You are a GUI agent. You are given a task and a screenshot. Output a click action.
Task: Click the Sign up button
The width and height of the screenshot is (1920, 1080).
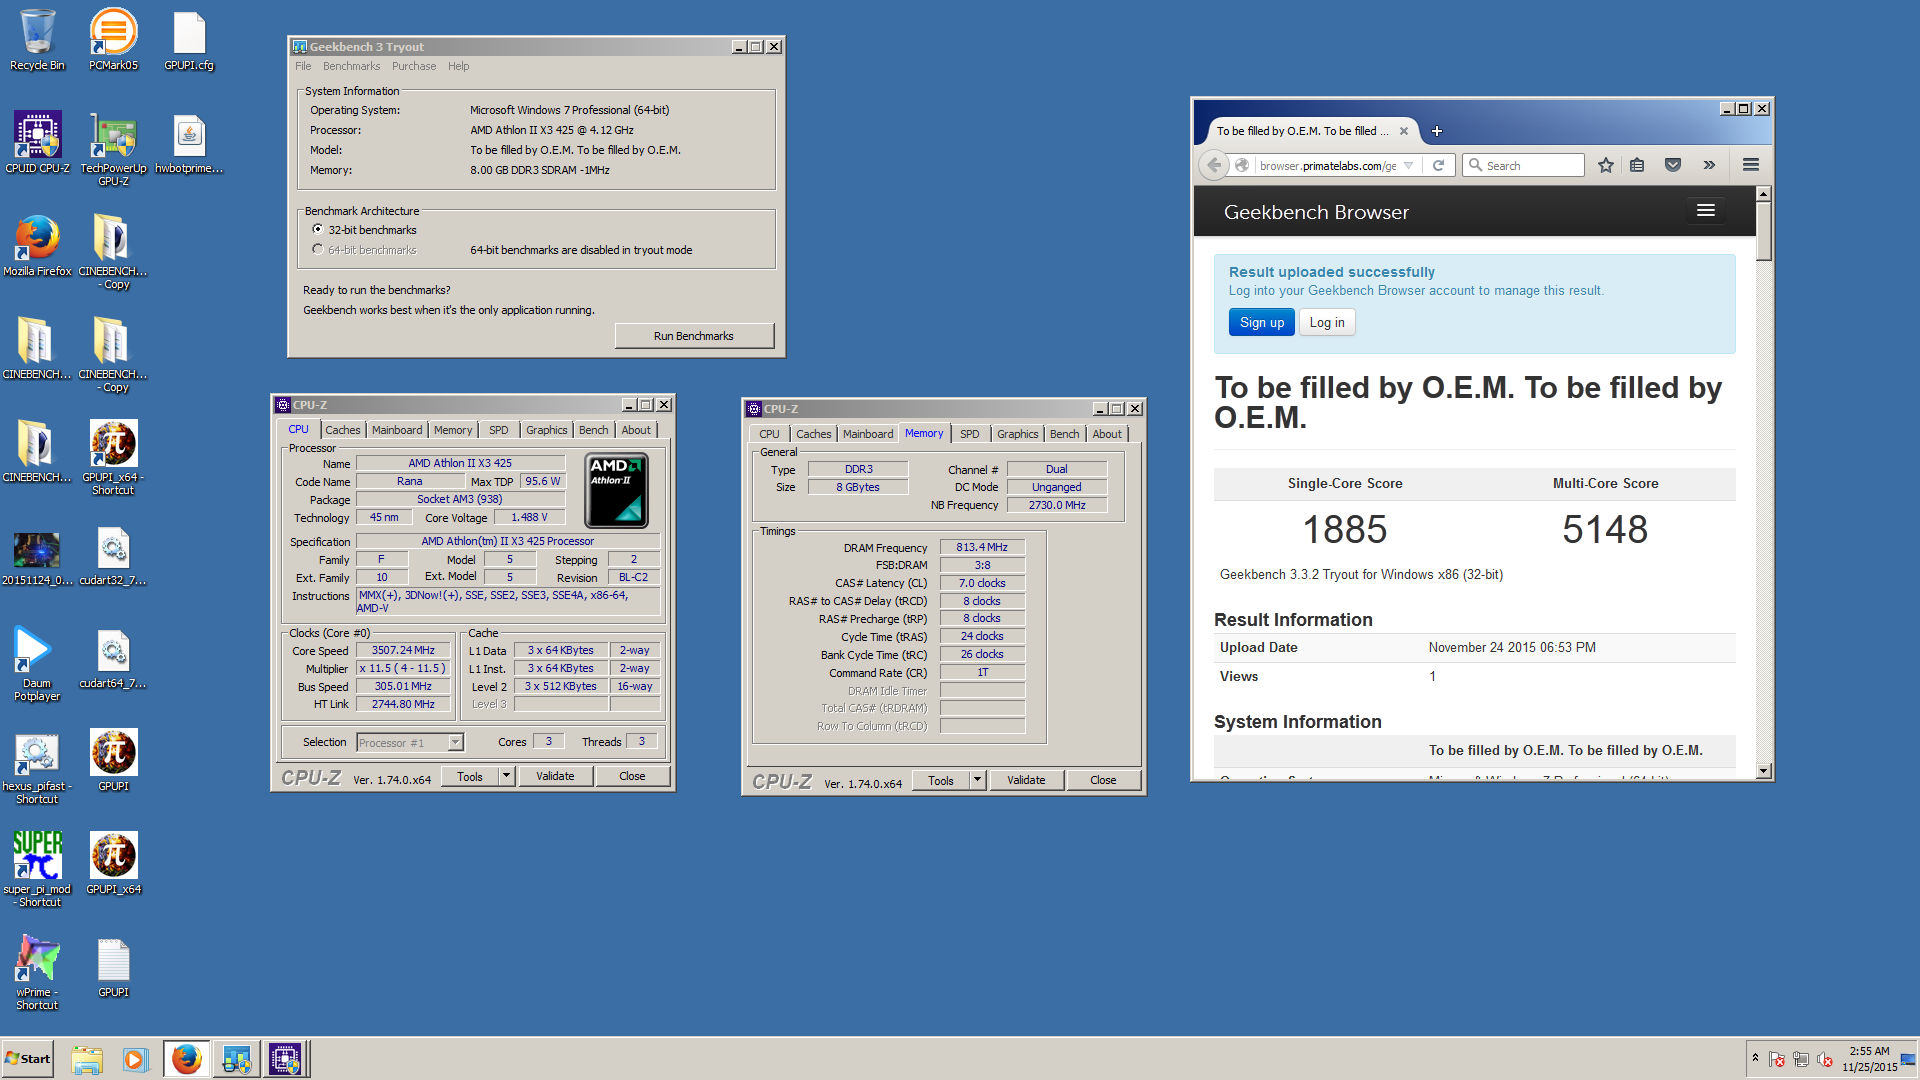1262,322
